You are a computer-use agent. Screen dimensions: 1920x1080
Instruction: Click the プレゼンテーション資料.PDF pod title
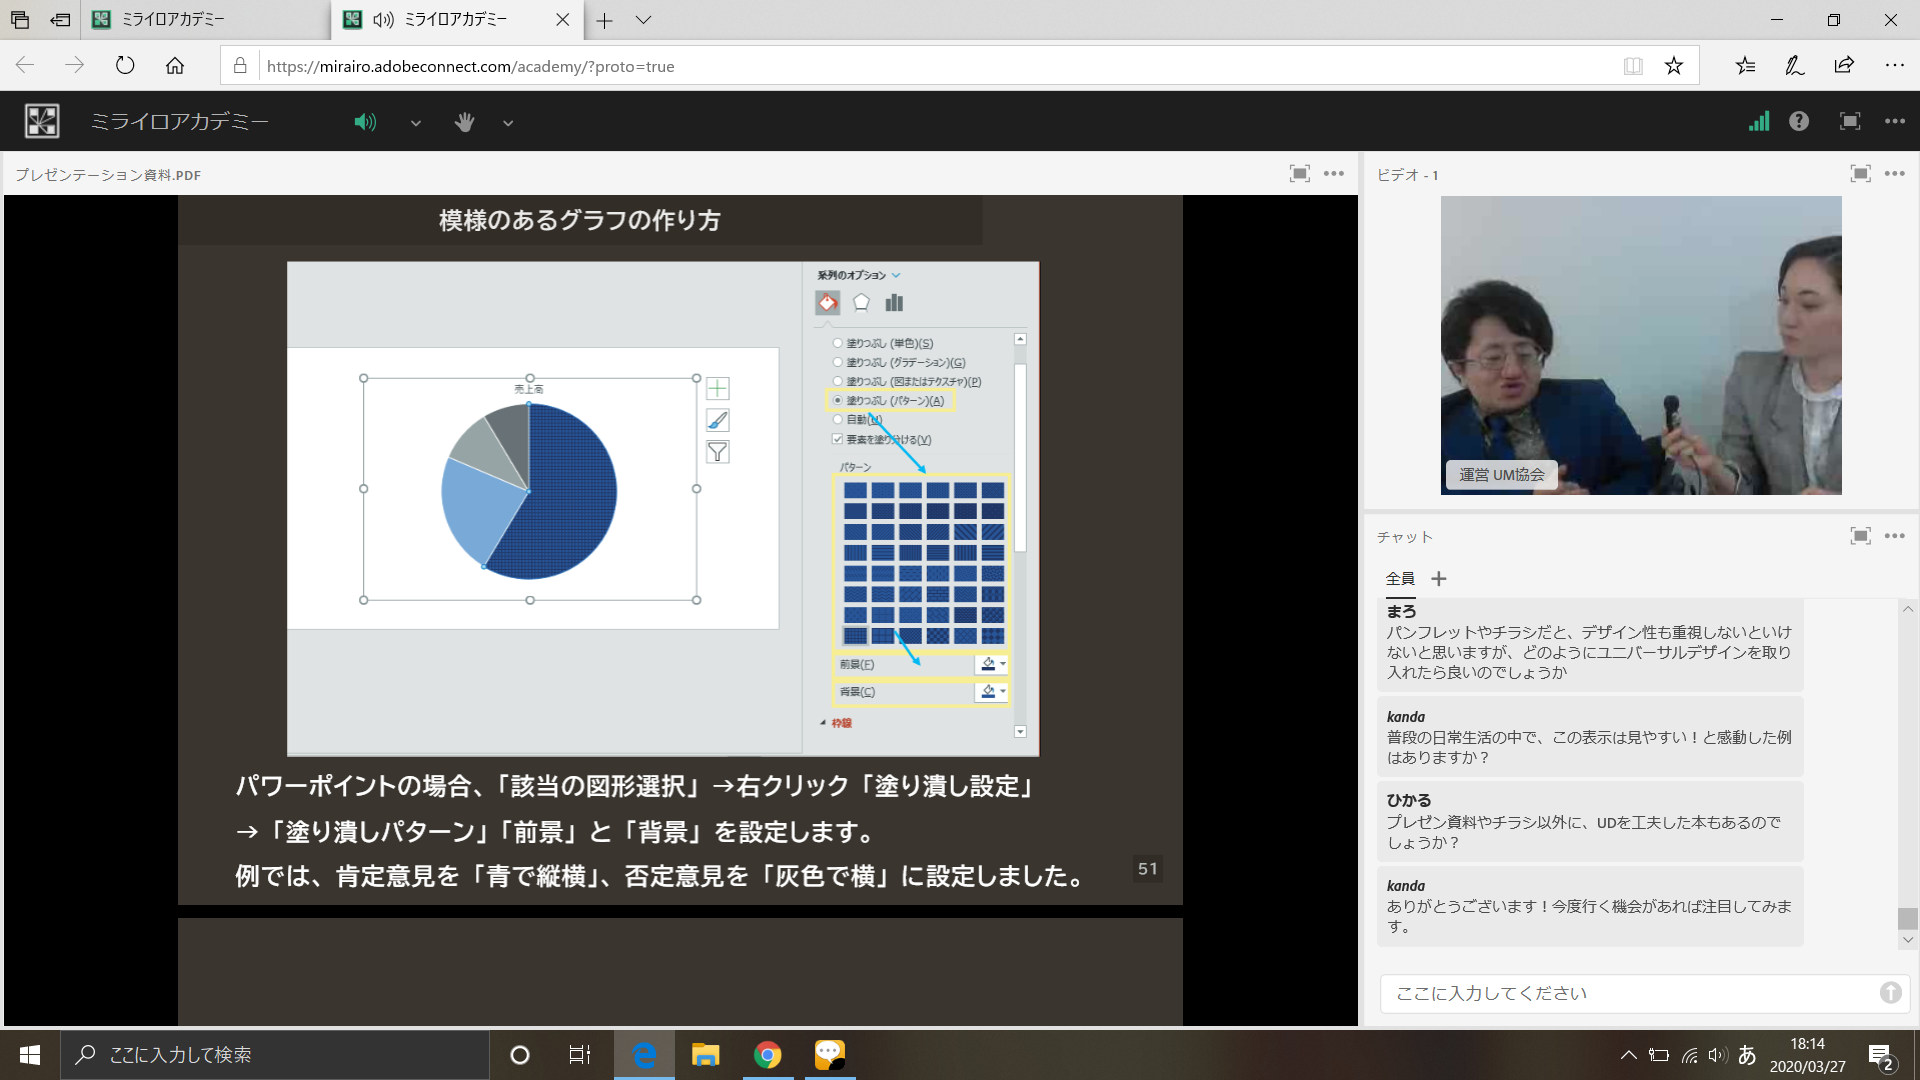click(108, 174)
